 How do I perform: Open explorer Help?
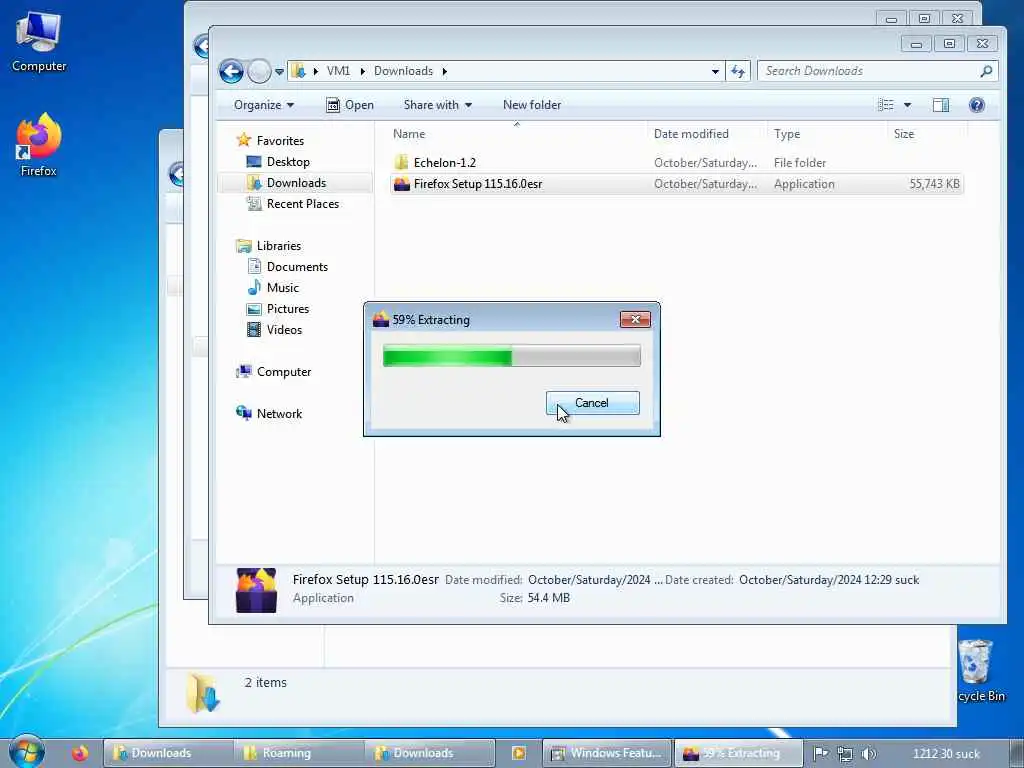click(x=977, y=105)
